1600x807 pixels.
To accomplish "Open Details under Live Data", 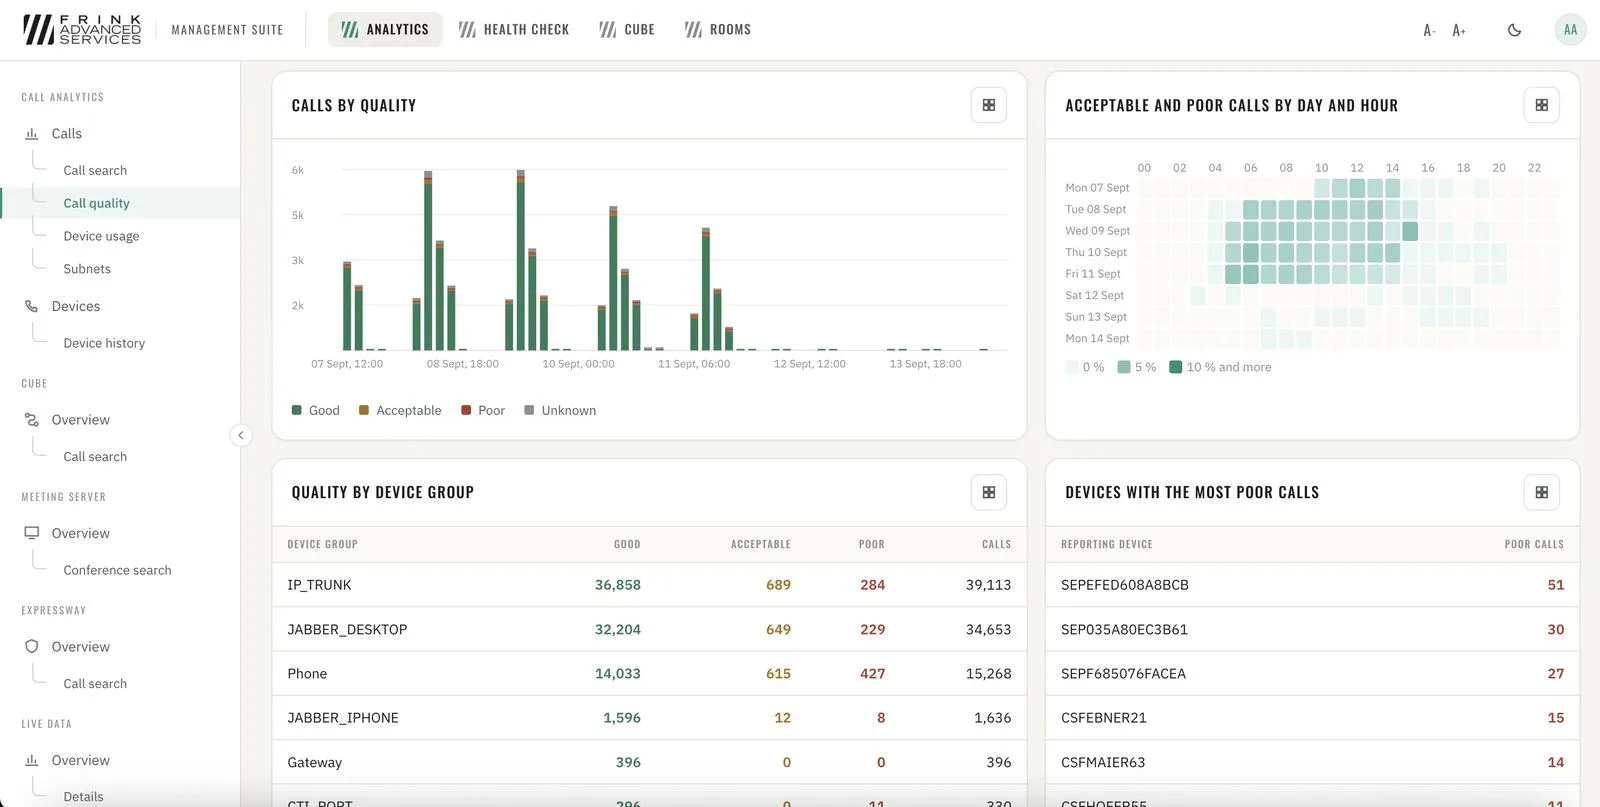I will pyautogui.click(x=83, y=797).
